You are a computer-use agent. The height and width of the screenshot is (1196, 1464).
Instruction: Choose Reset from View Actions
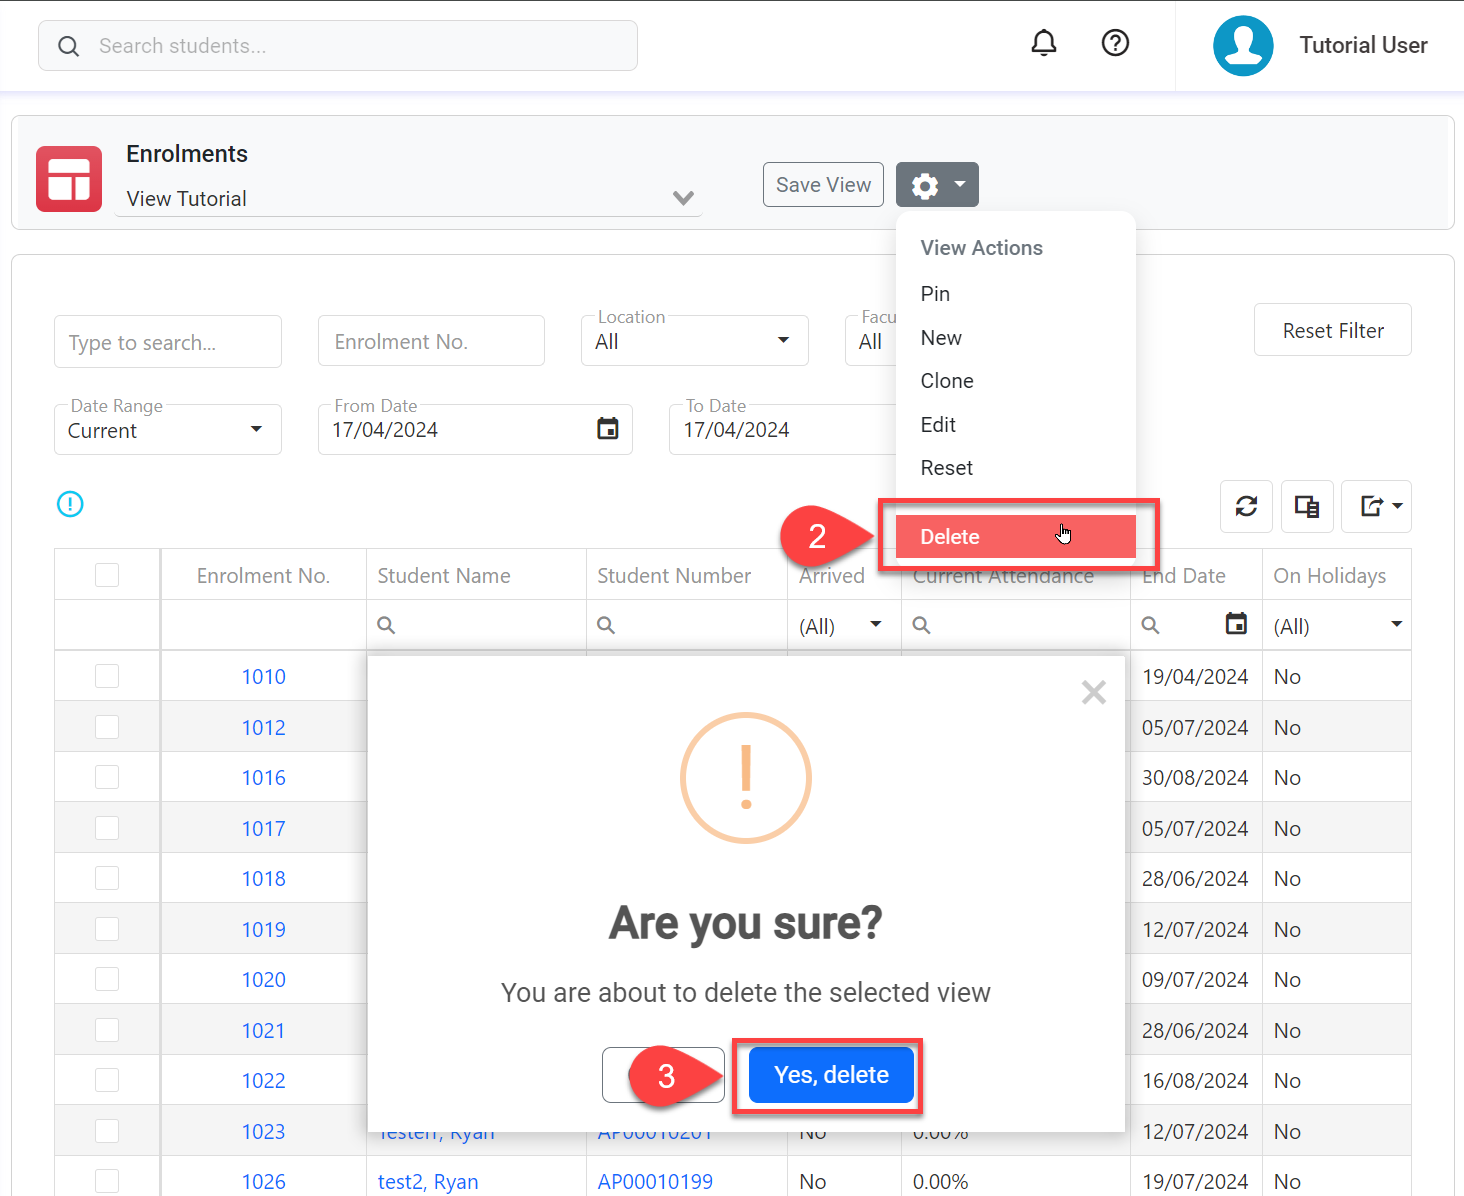(x=1016, y=468)
